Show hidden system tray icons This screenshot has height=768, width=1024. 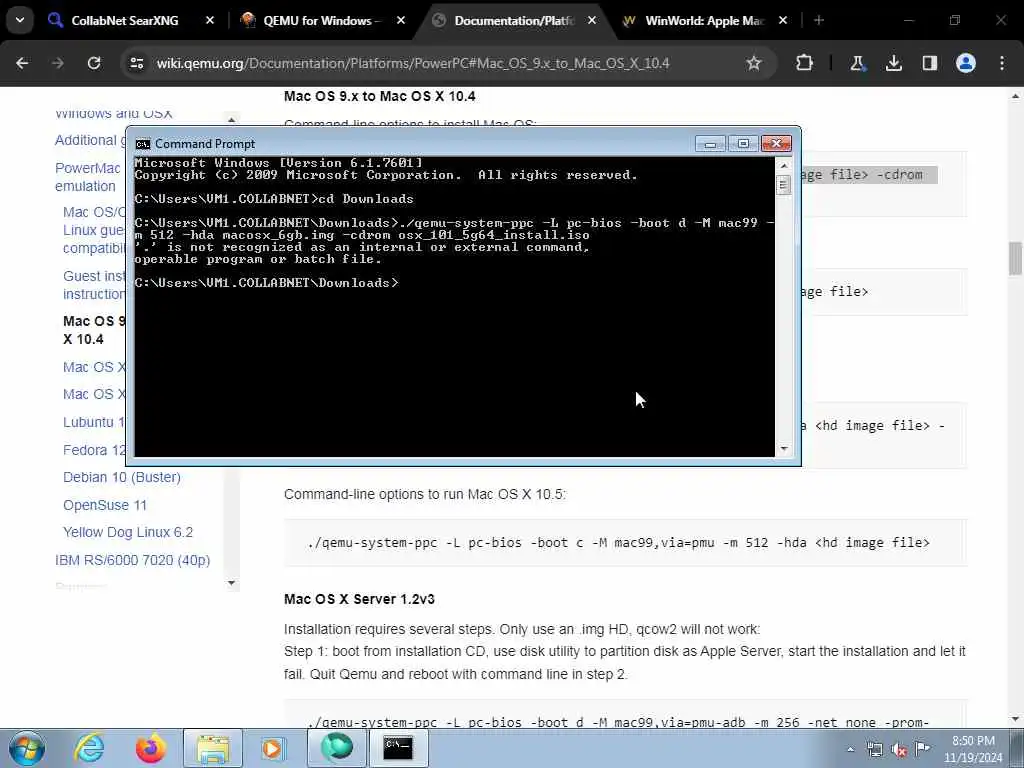click(850, 749)
